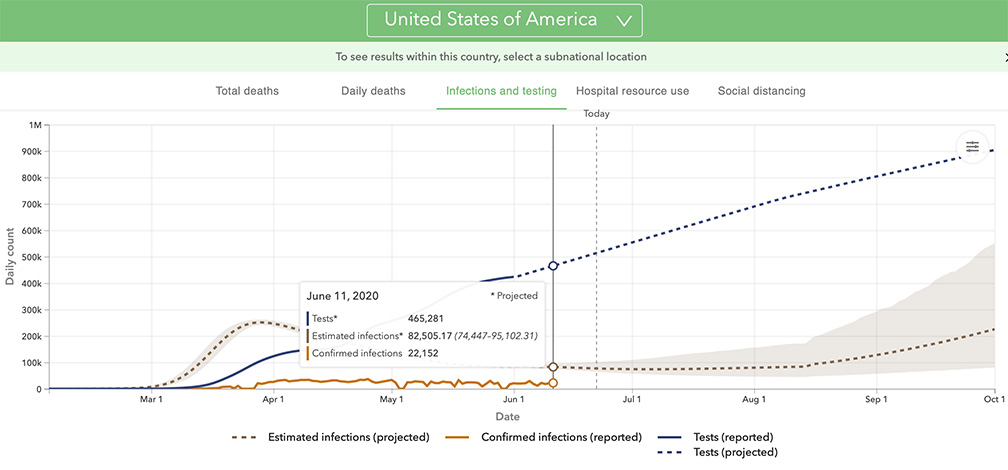Click the Mar 1 x-axis label
Viewport: 1008px width, 470px height.
(x=151, y=399)
